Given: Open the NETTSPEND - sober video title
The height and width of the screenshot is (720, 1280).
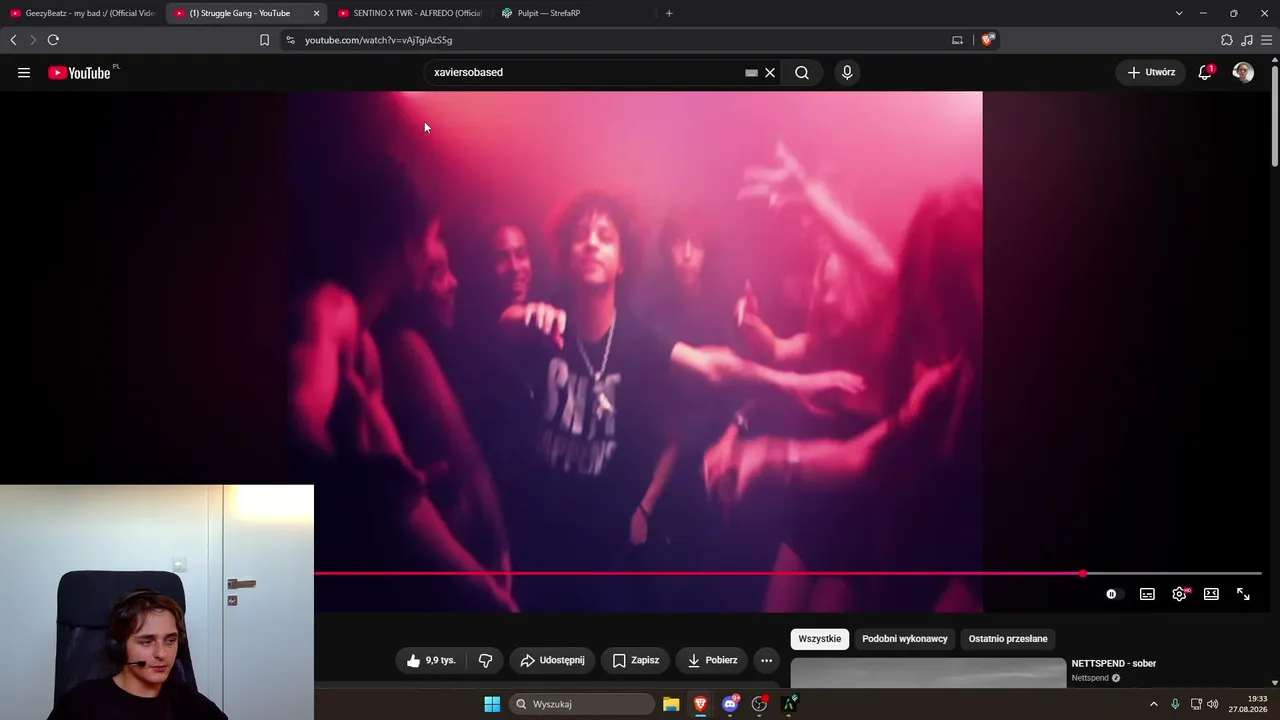Looking at the screenshot, I should (1114, 663).
